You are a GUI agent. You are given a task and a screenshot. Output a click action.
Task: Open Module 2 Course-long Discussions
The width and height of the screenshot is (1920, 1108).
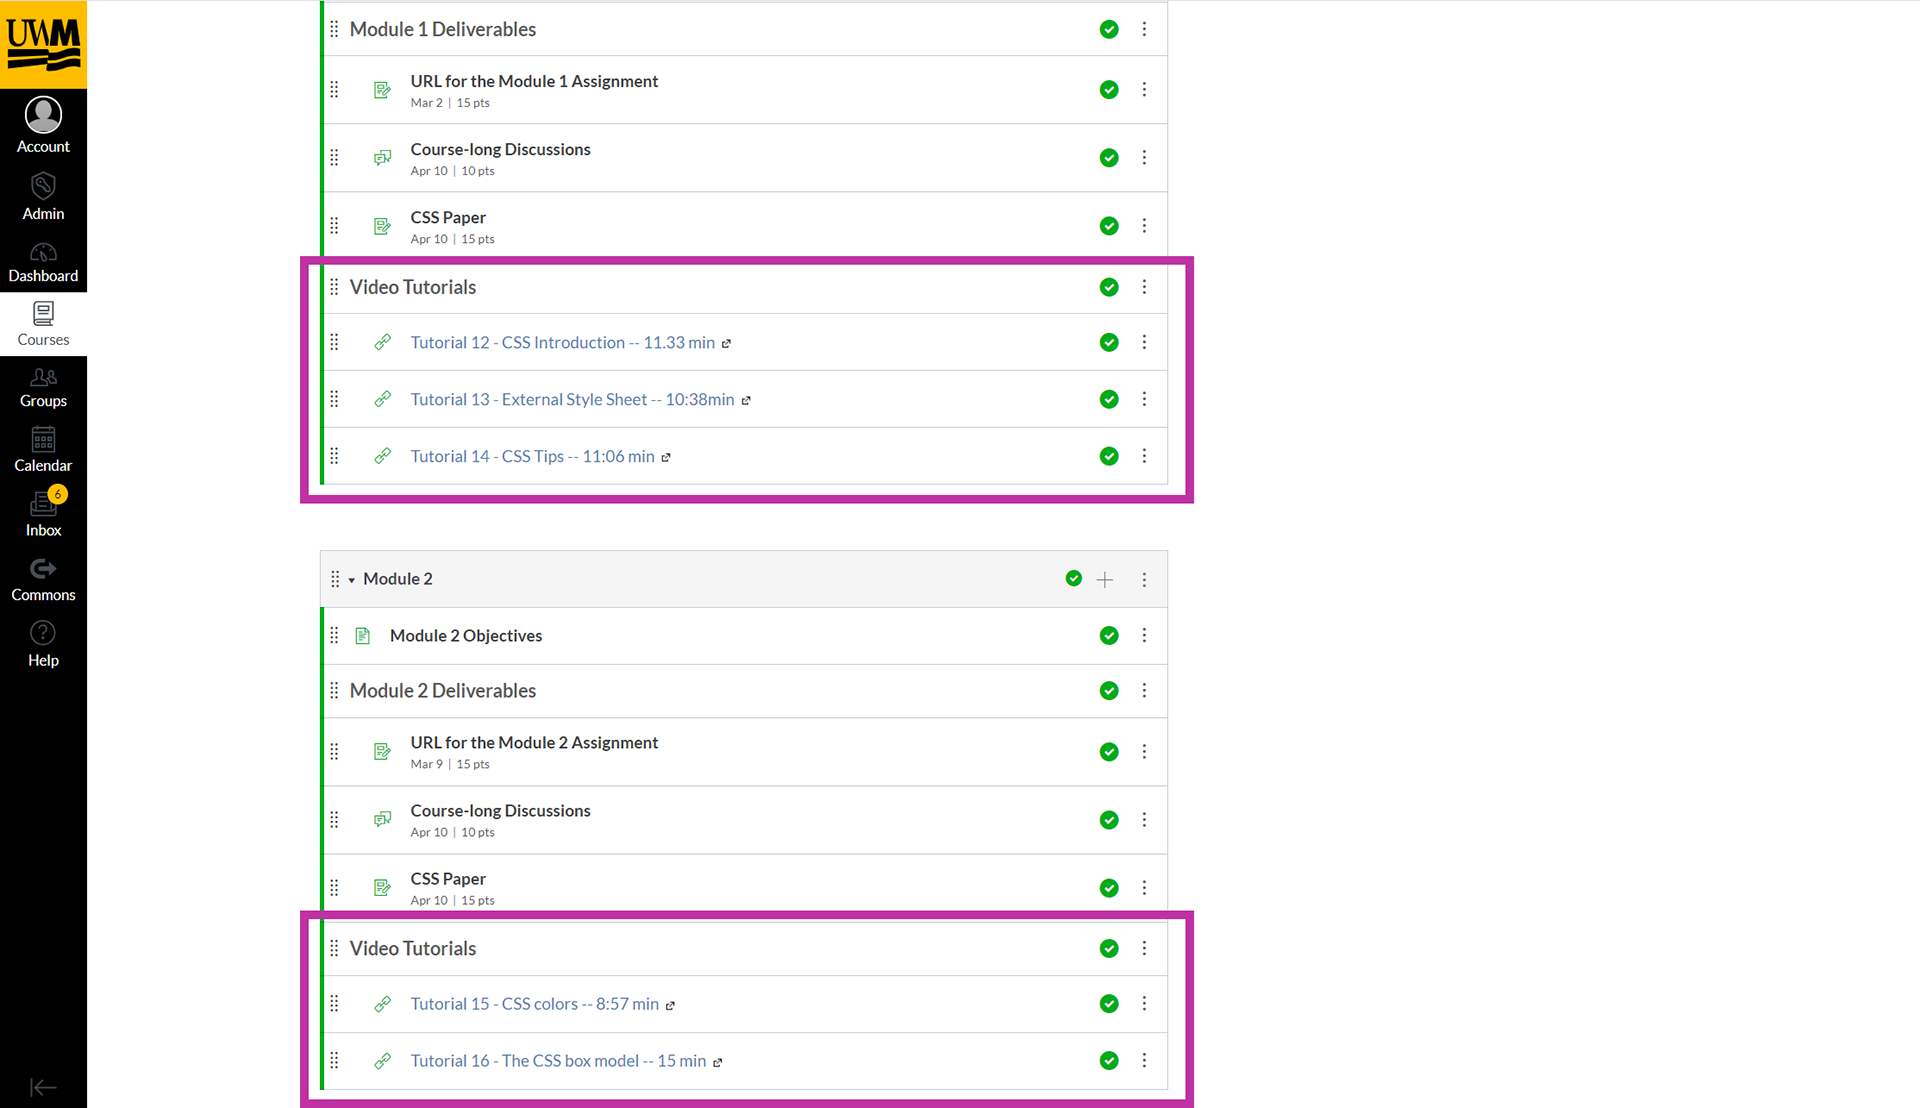(500, 811)
